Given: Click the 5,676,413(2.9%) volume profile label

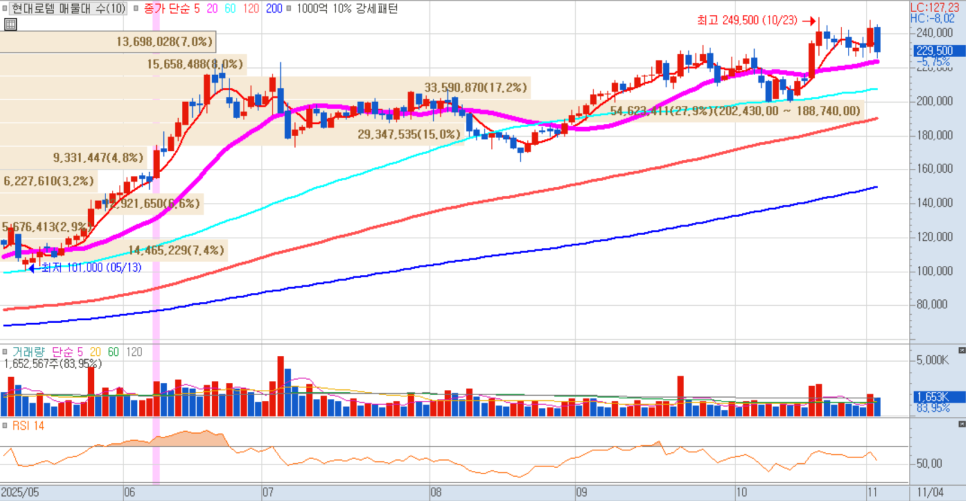Looking at the screenshot, I should 46,227.
